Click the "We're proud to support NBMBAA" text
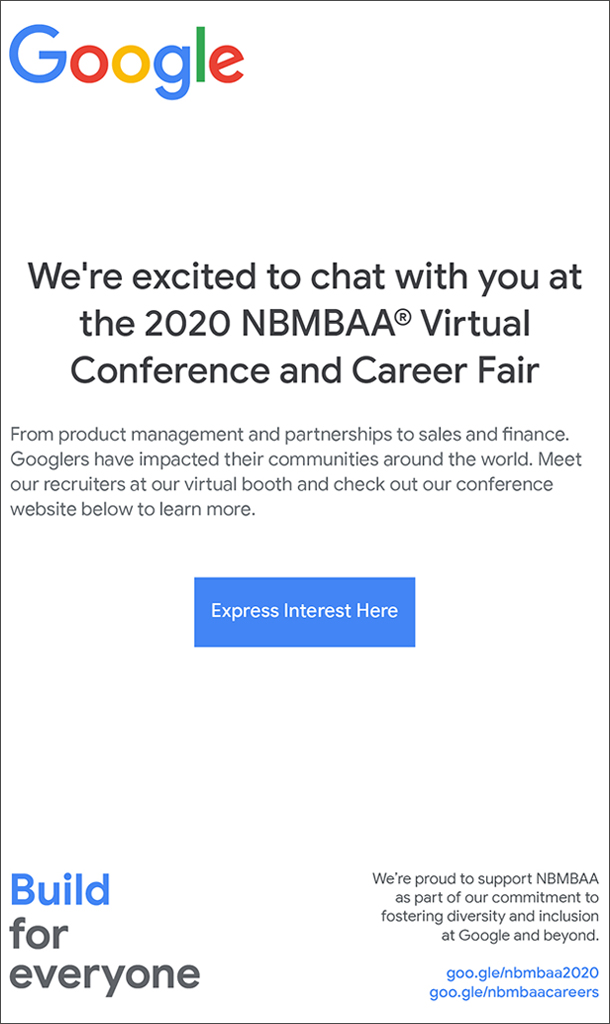 coord(485,878)
